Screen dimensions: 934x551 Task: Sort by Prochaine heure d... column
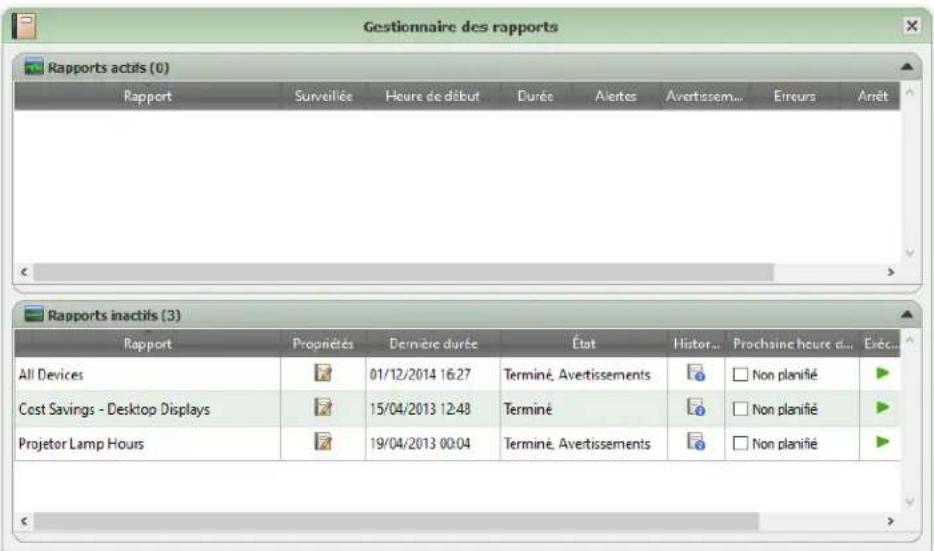(x=792, y=344)
